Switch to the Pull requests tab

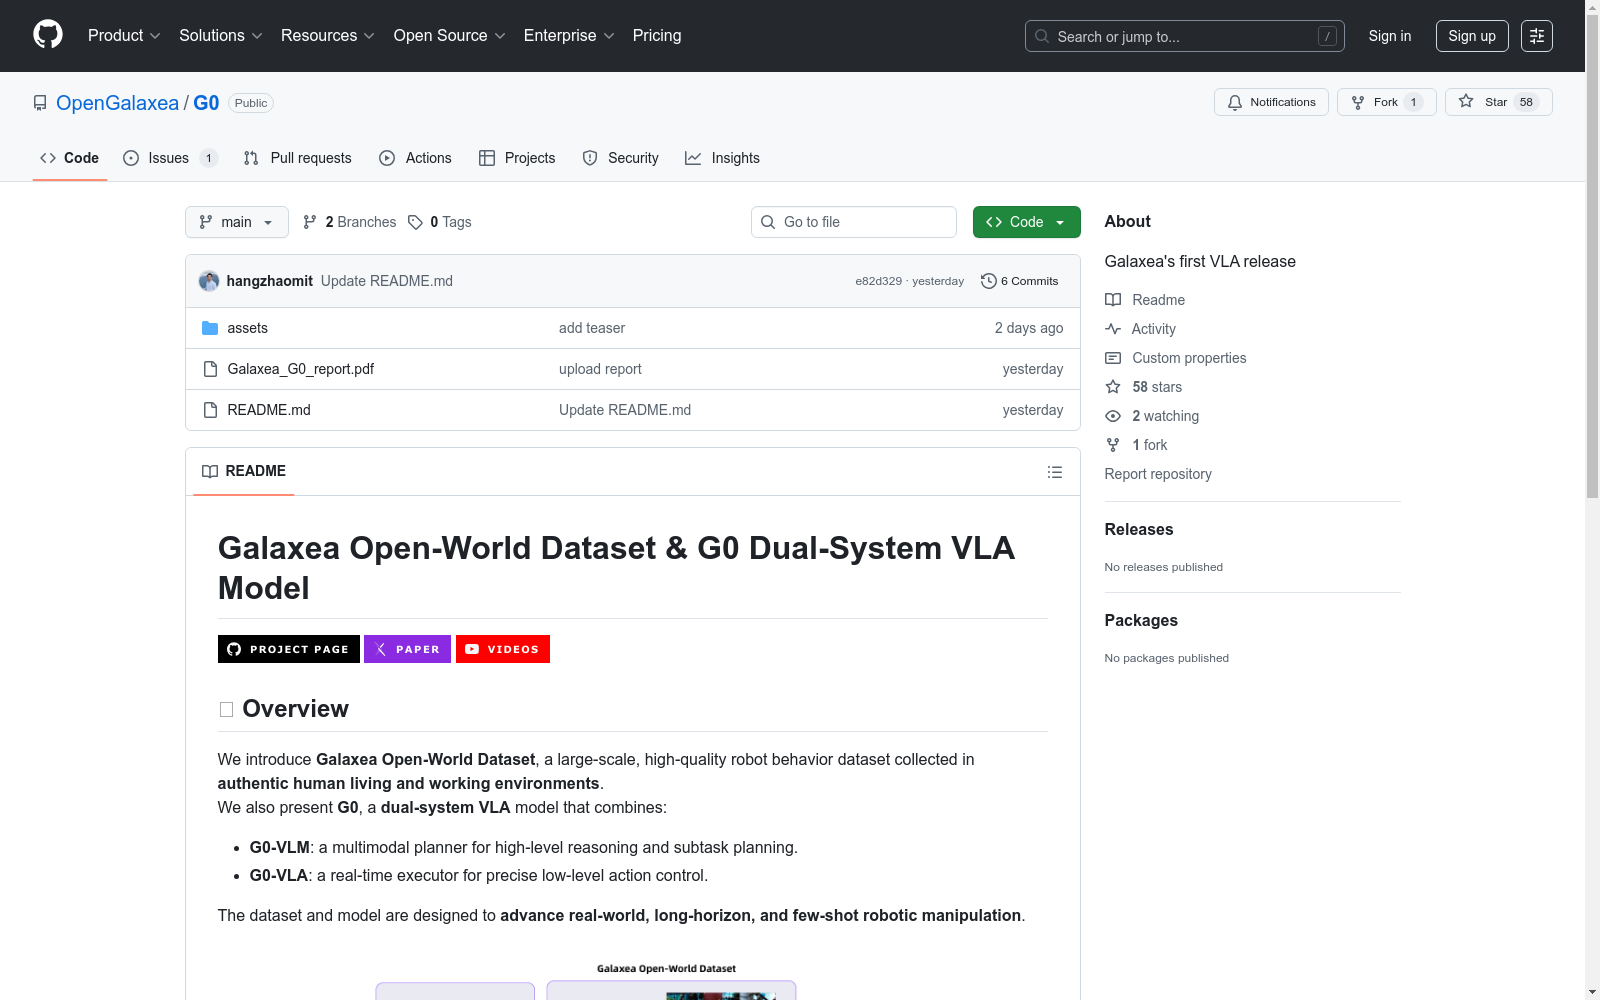(298, 158)
